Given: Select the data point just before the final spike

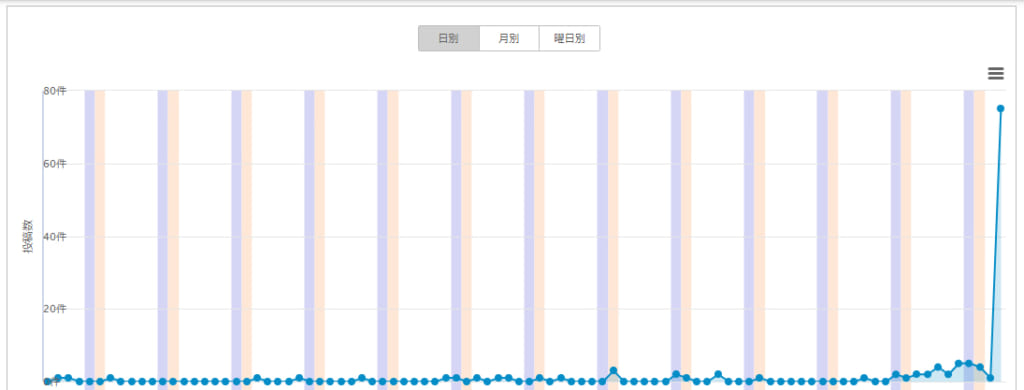Looking at the screenshot, I should [x=990, y=378].
